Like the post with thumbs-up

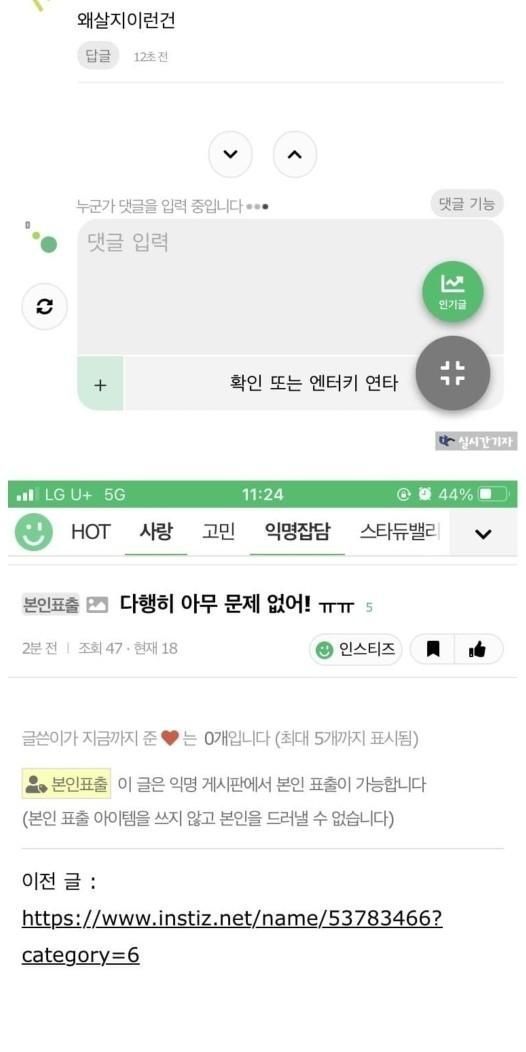478,649
